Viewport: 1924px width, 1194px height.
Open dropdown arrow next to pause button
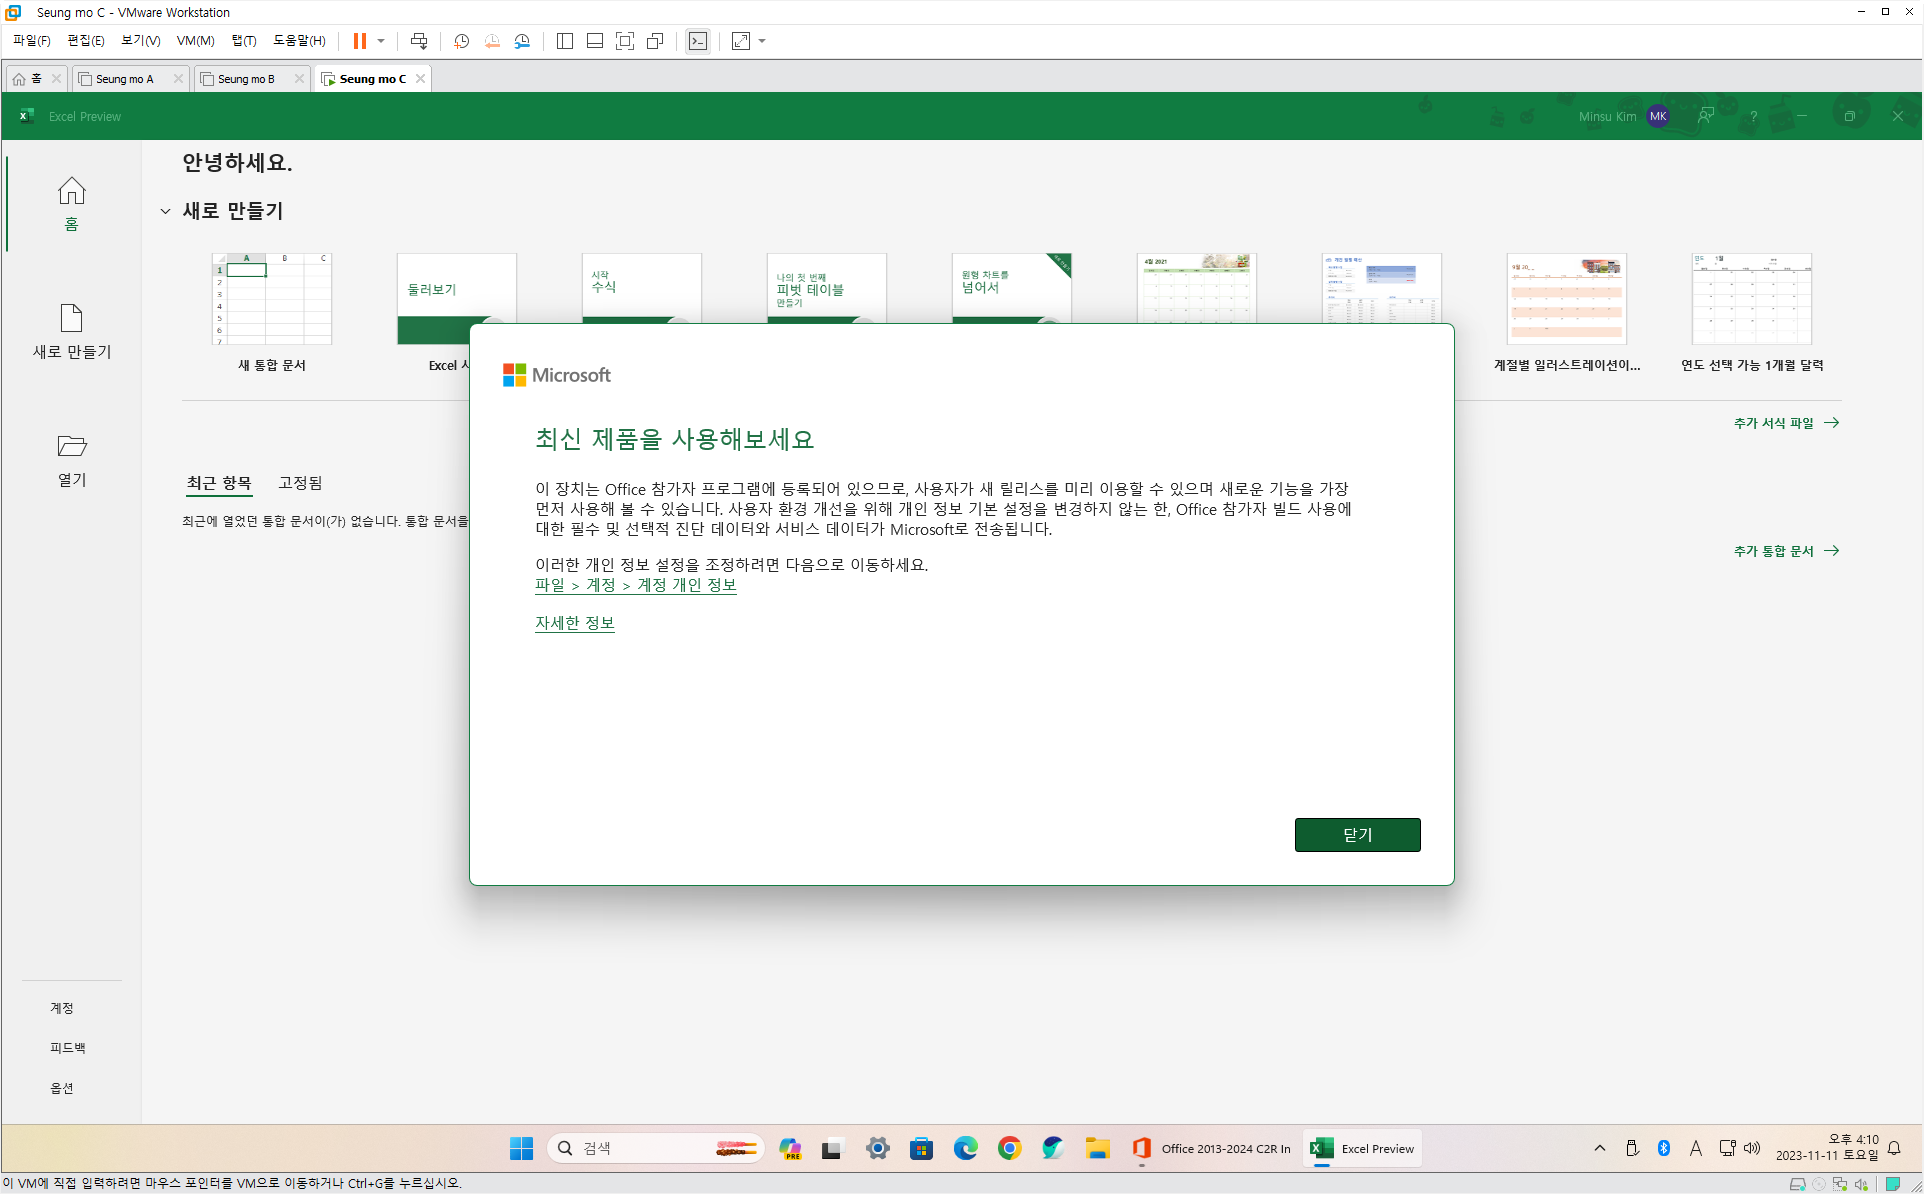coord(381,41)
